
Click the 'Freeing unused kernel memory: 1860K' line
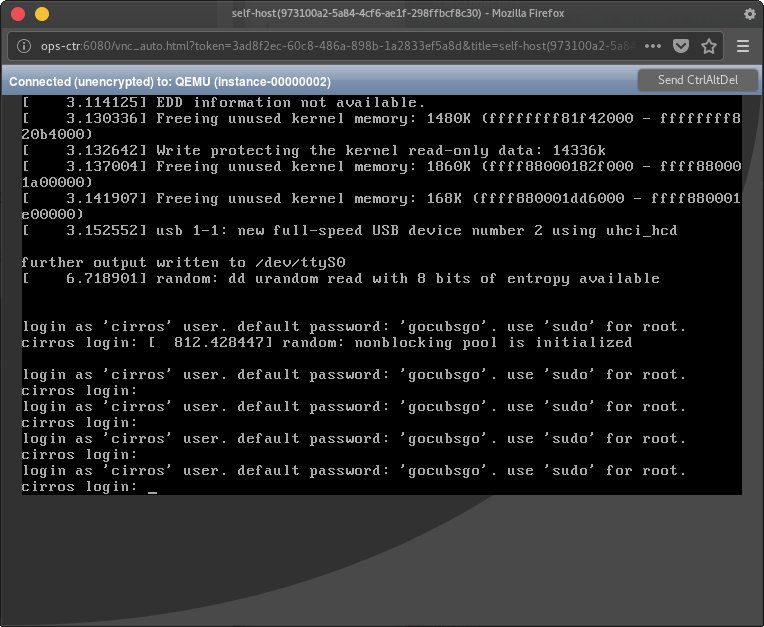point(382,174)
